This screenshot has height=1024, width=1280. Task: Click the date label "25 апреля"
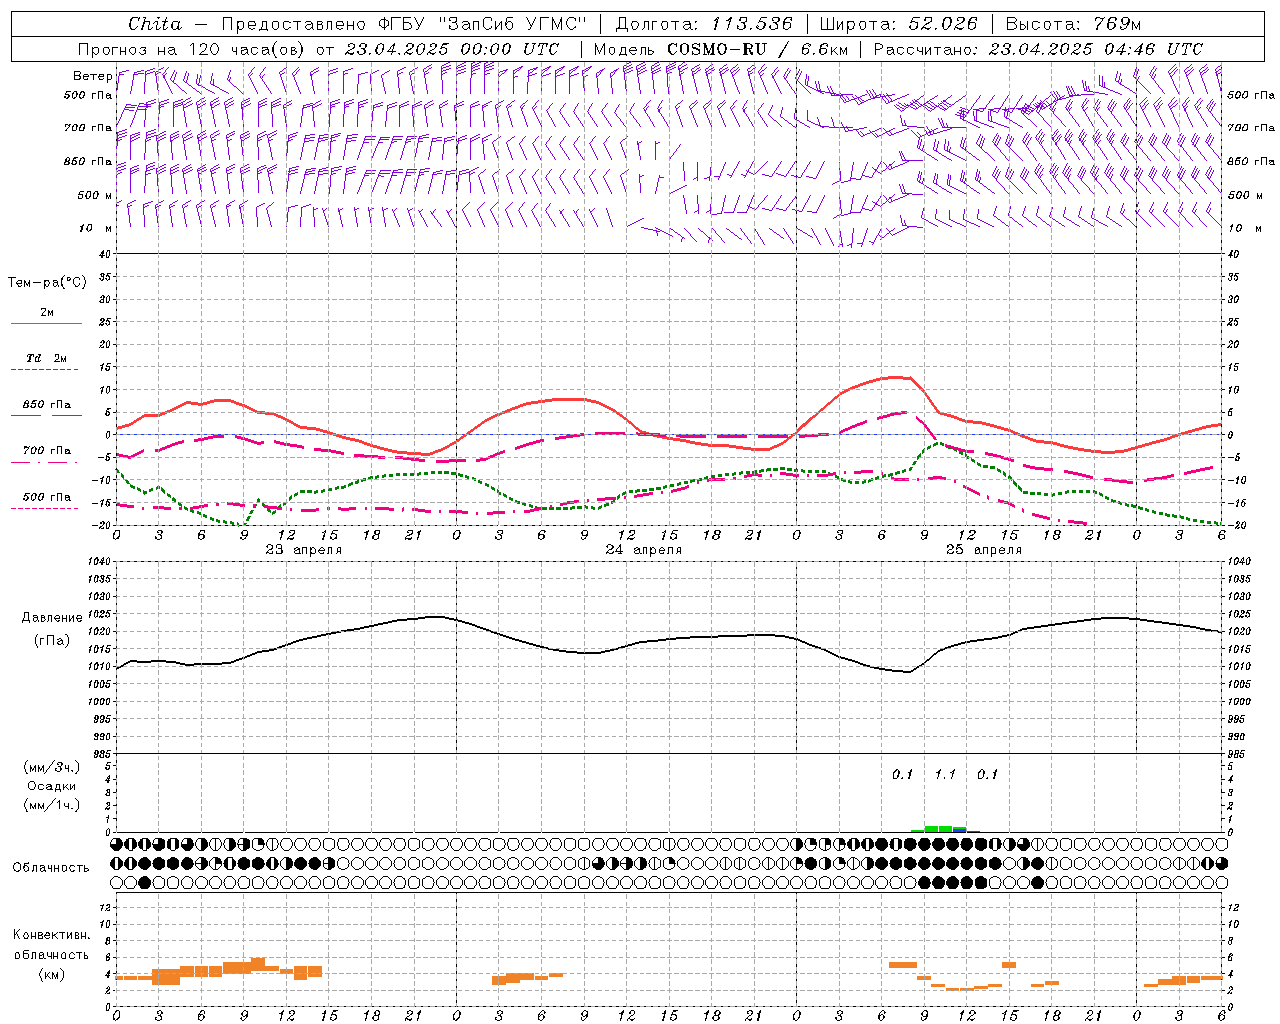pos(983,550)
